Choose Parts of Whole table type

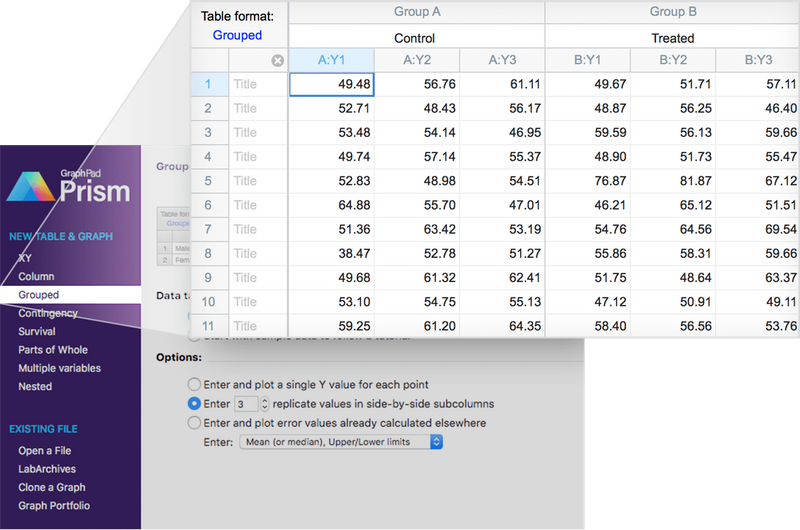tap(53, 350)
